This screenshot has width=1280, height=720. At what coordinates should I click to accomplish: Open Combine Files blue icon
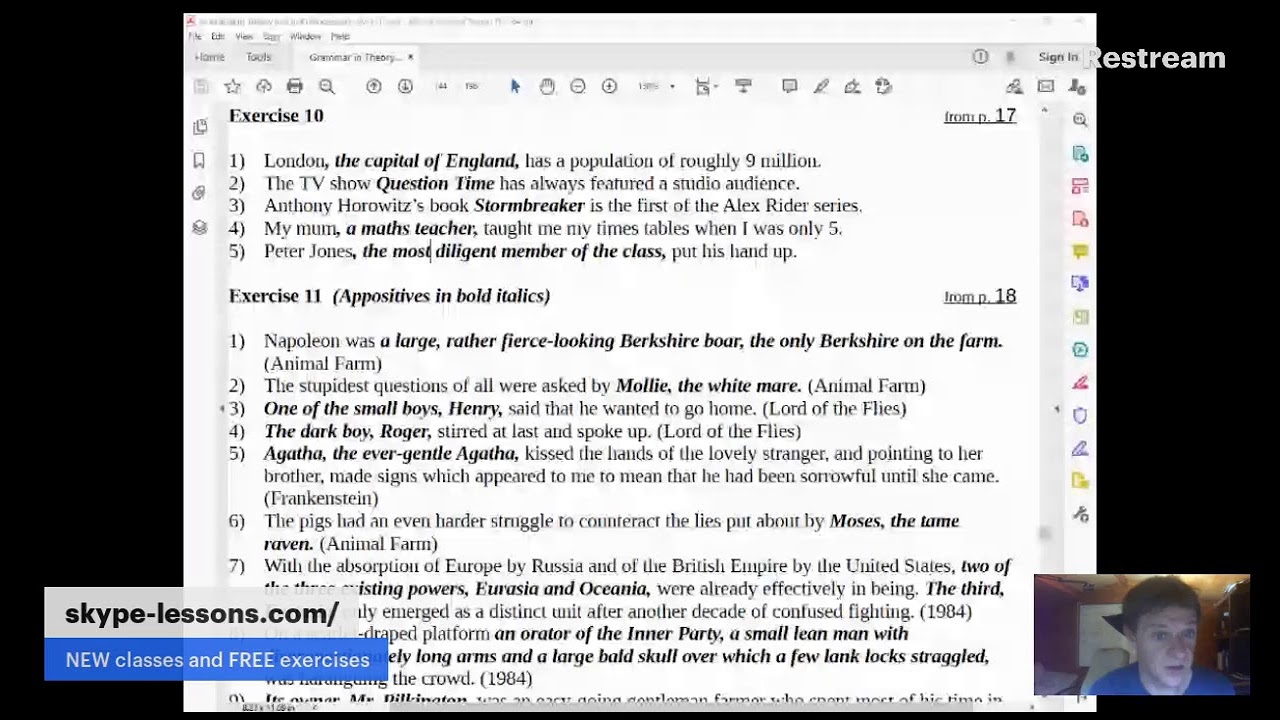click(x=1080, y=284)
